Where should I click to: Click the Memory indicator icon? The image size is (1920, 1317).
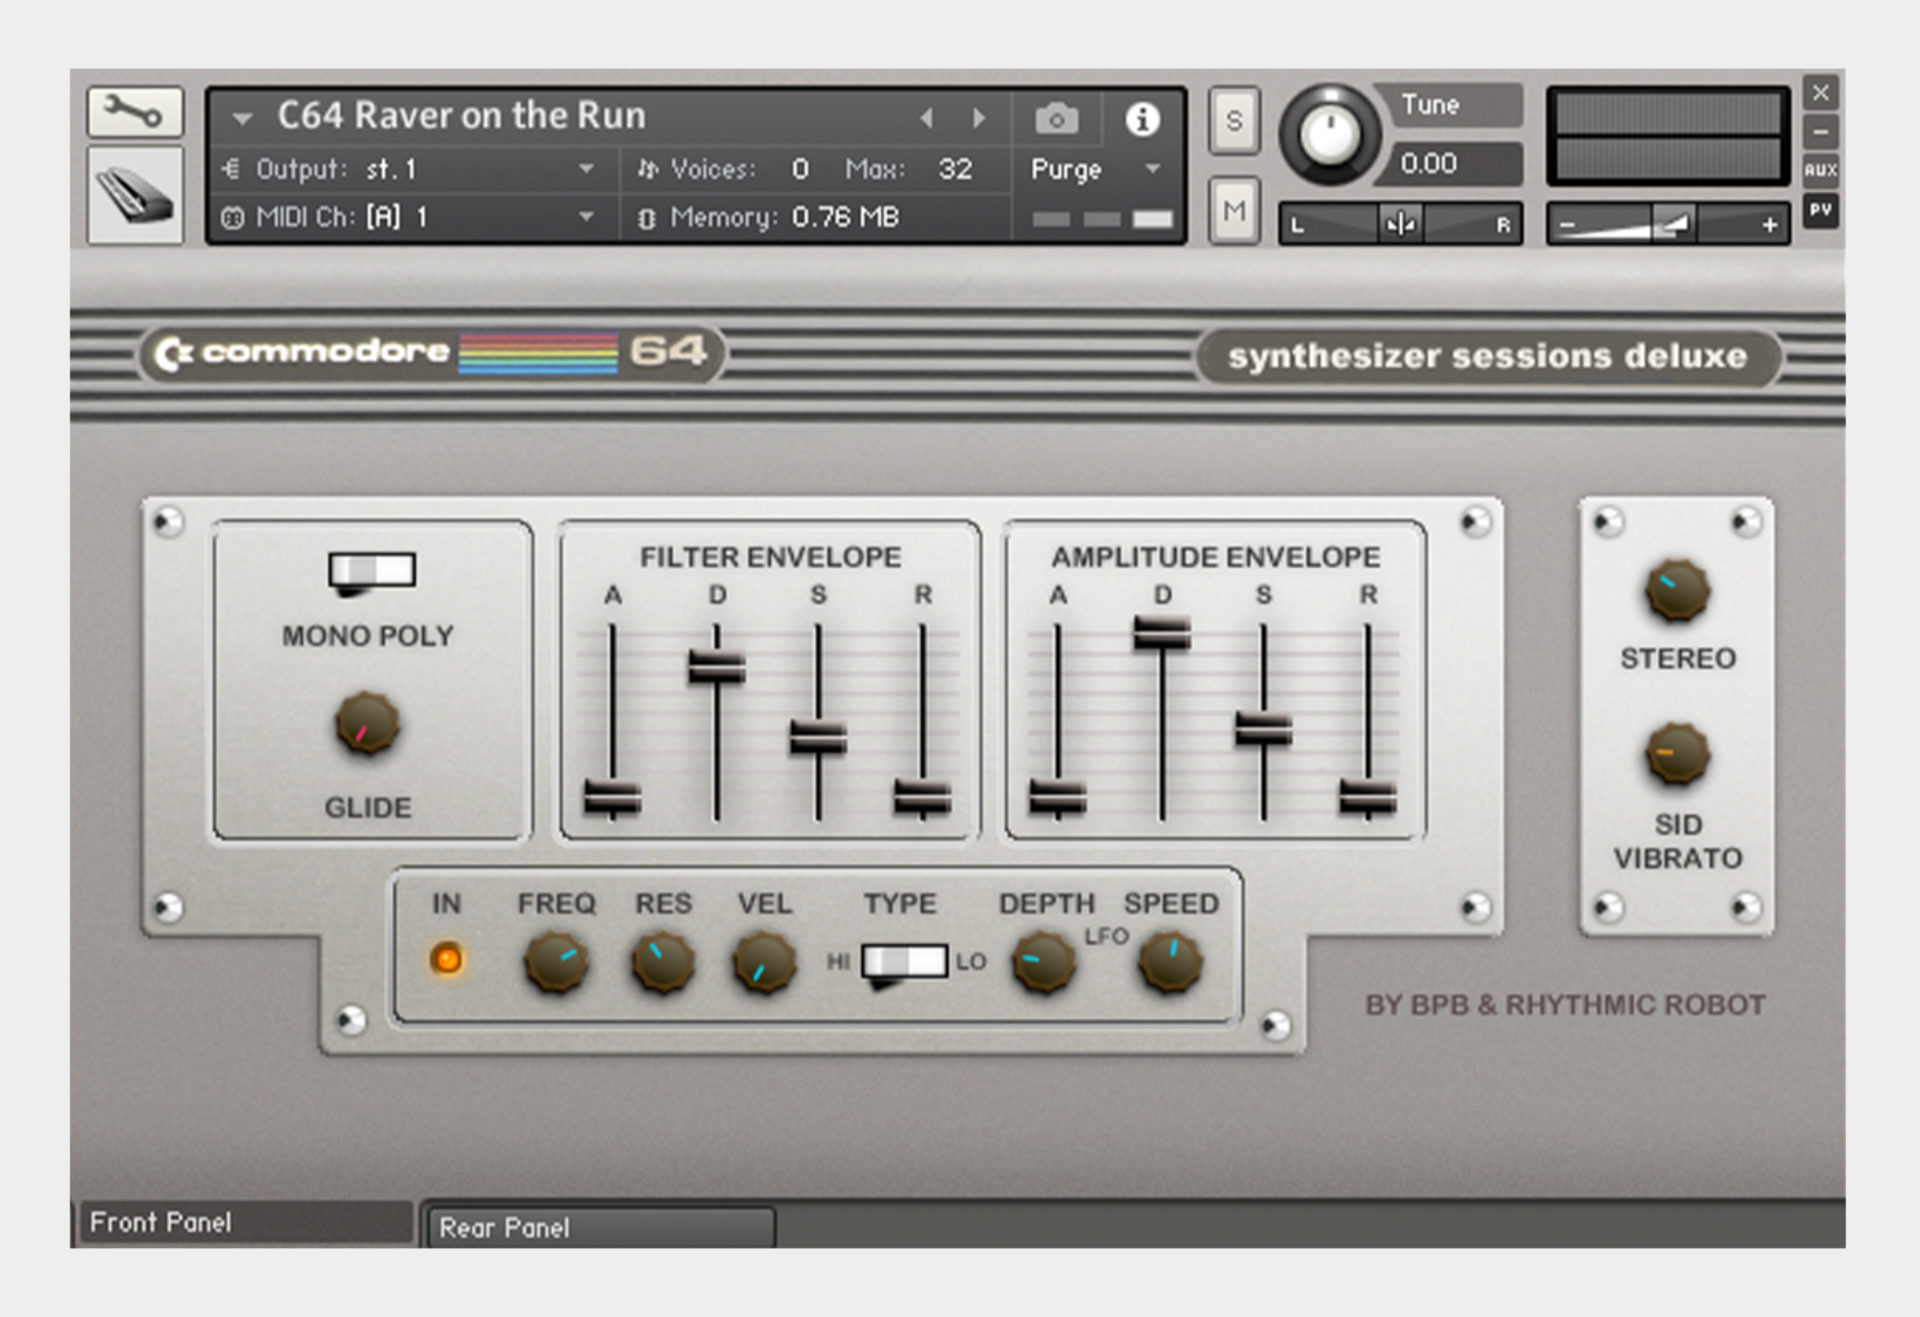[649, 216]
